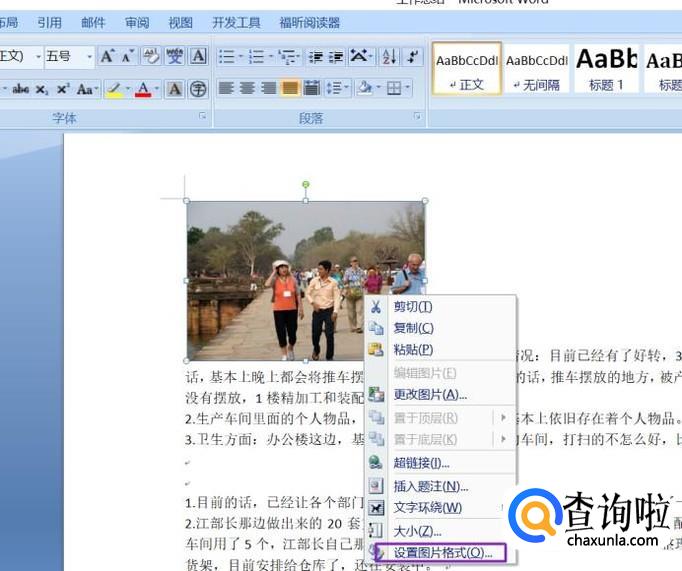Open the Asian layout (中文版式) tool

359,57
